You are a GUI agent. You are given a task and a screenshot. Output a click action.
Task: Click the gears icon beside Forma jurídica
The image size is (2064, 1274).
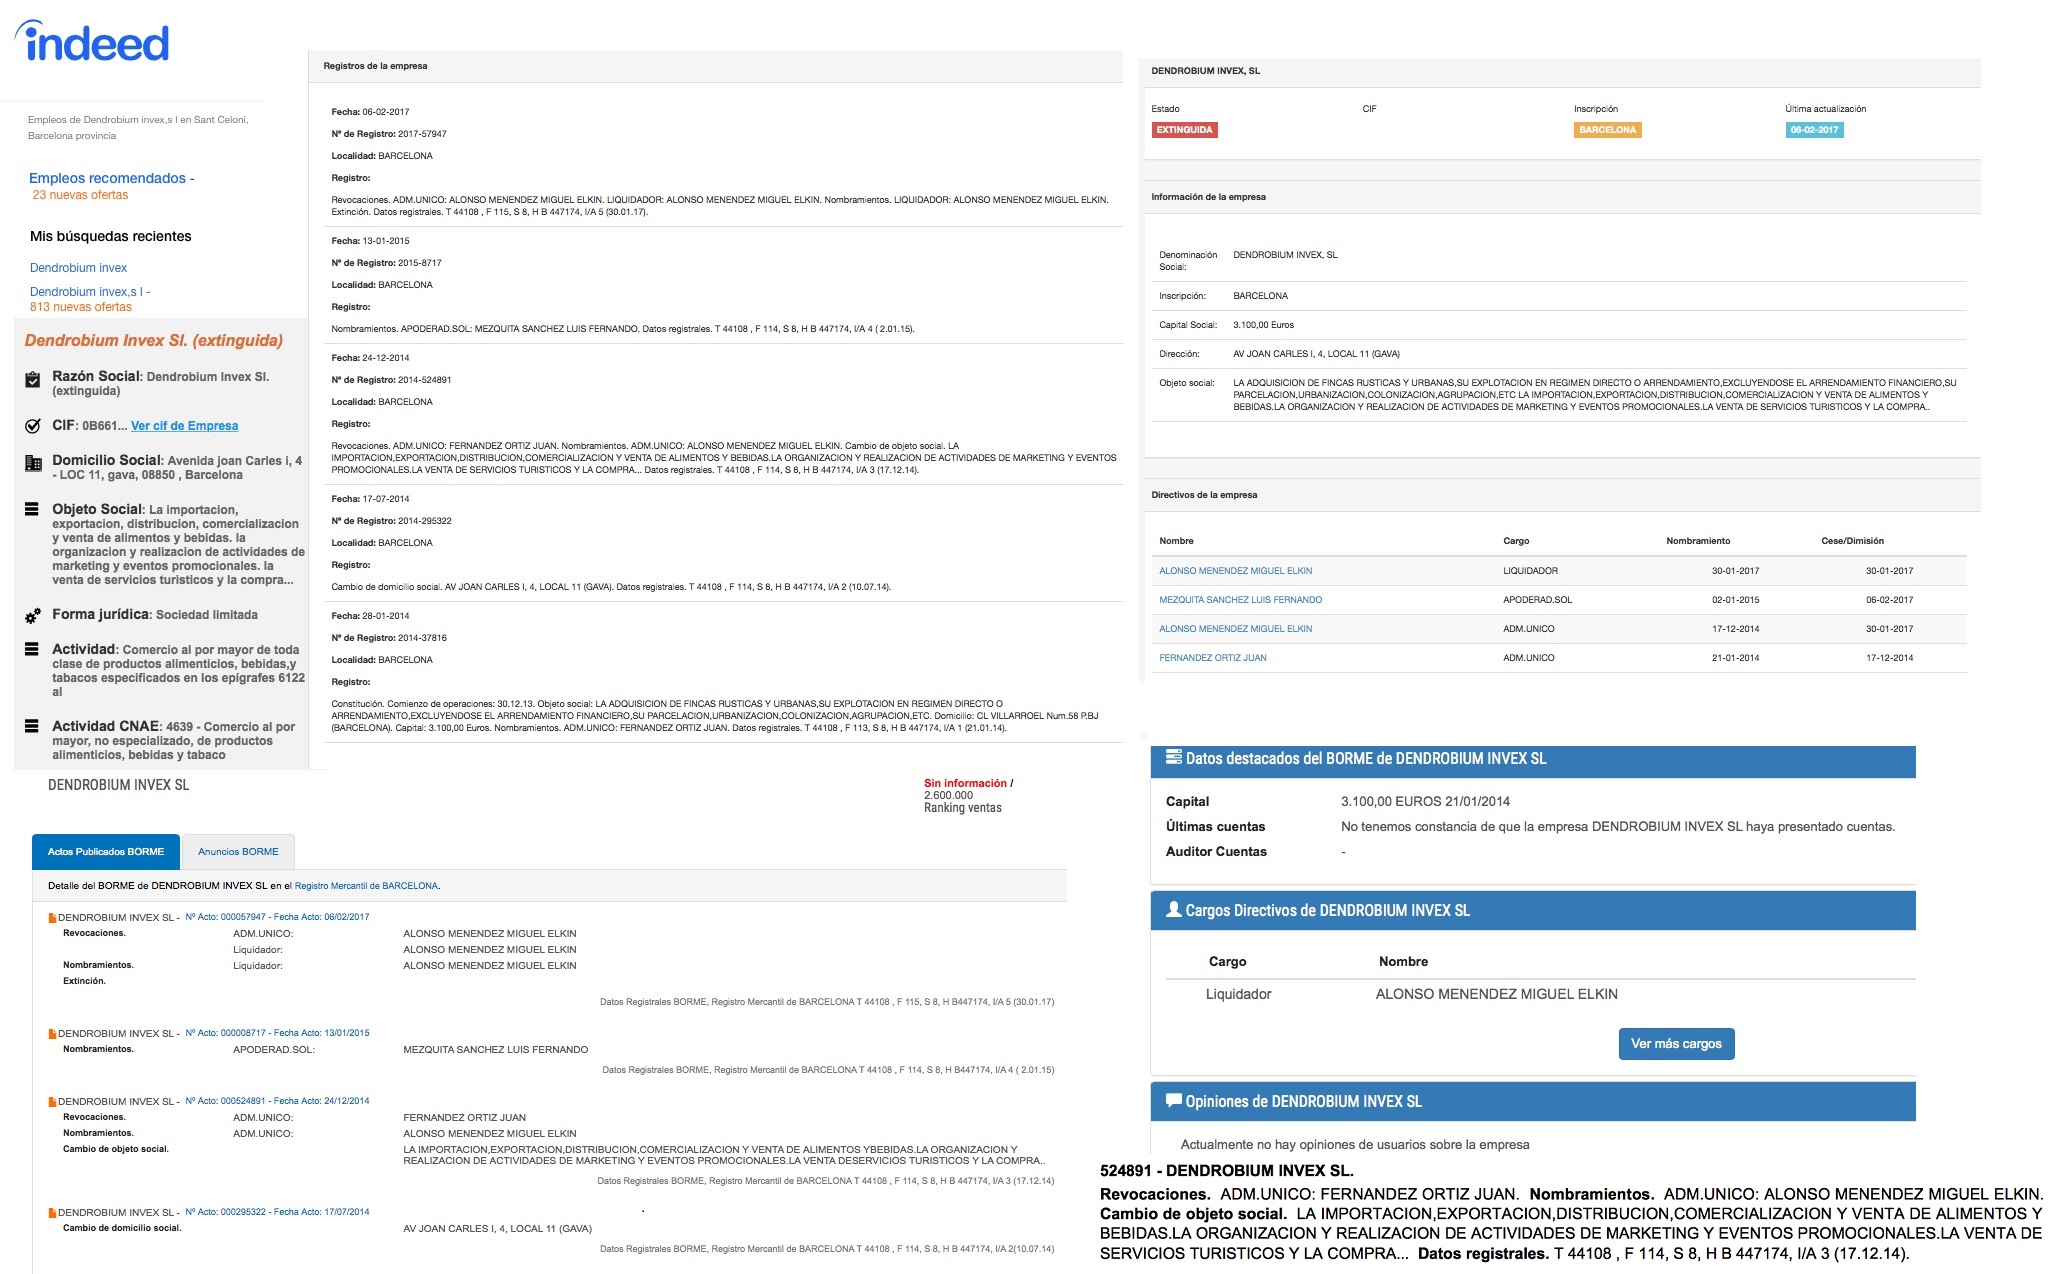[x=33, y=616]
